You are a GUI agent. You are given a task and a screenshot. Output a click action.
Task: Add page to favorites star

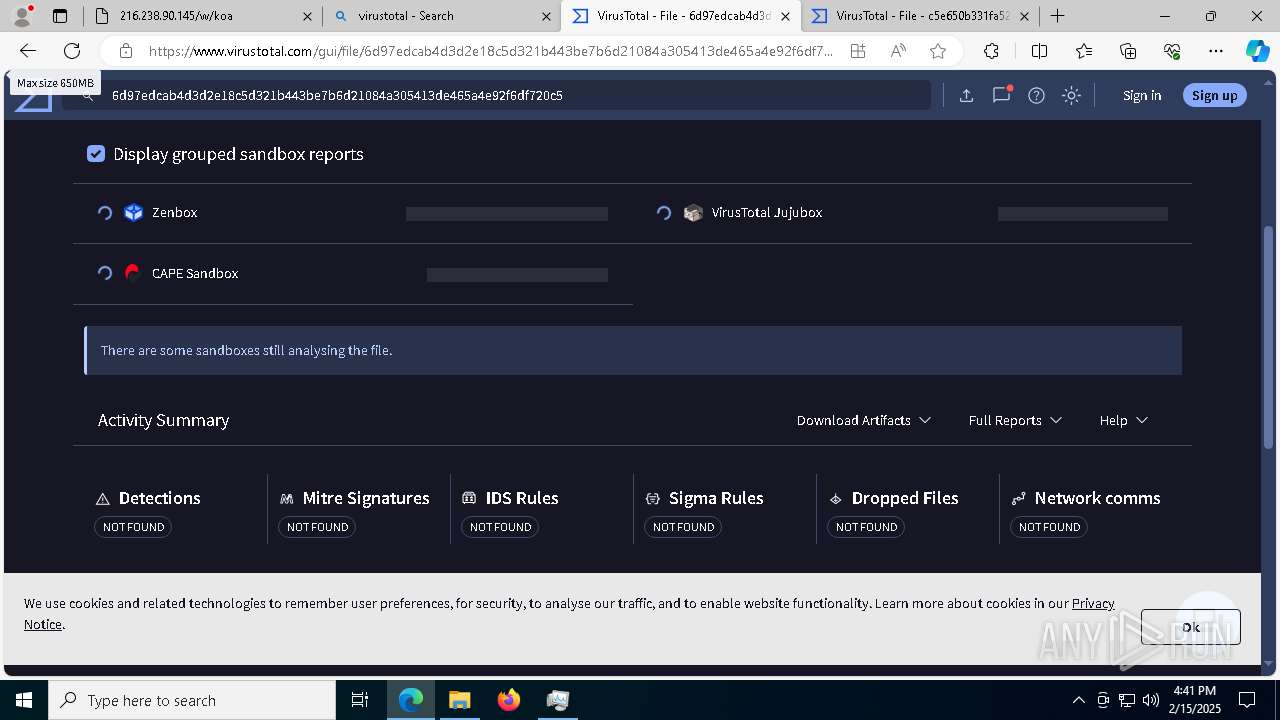tap(938, 51)
